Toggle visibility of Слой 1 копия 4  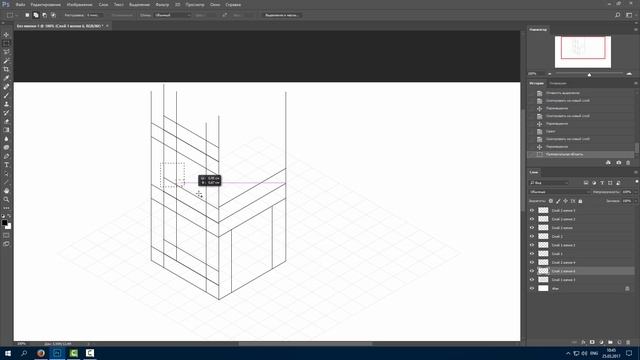tap(532, 262)
